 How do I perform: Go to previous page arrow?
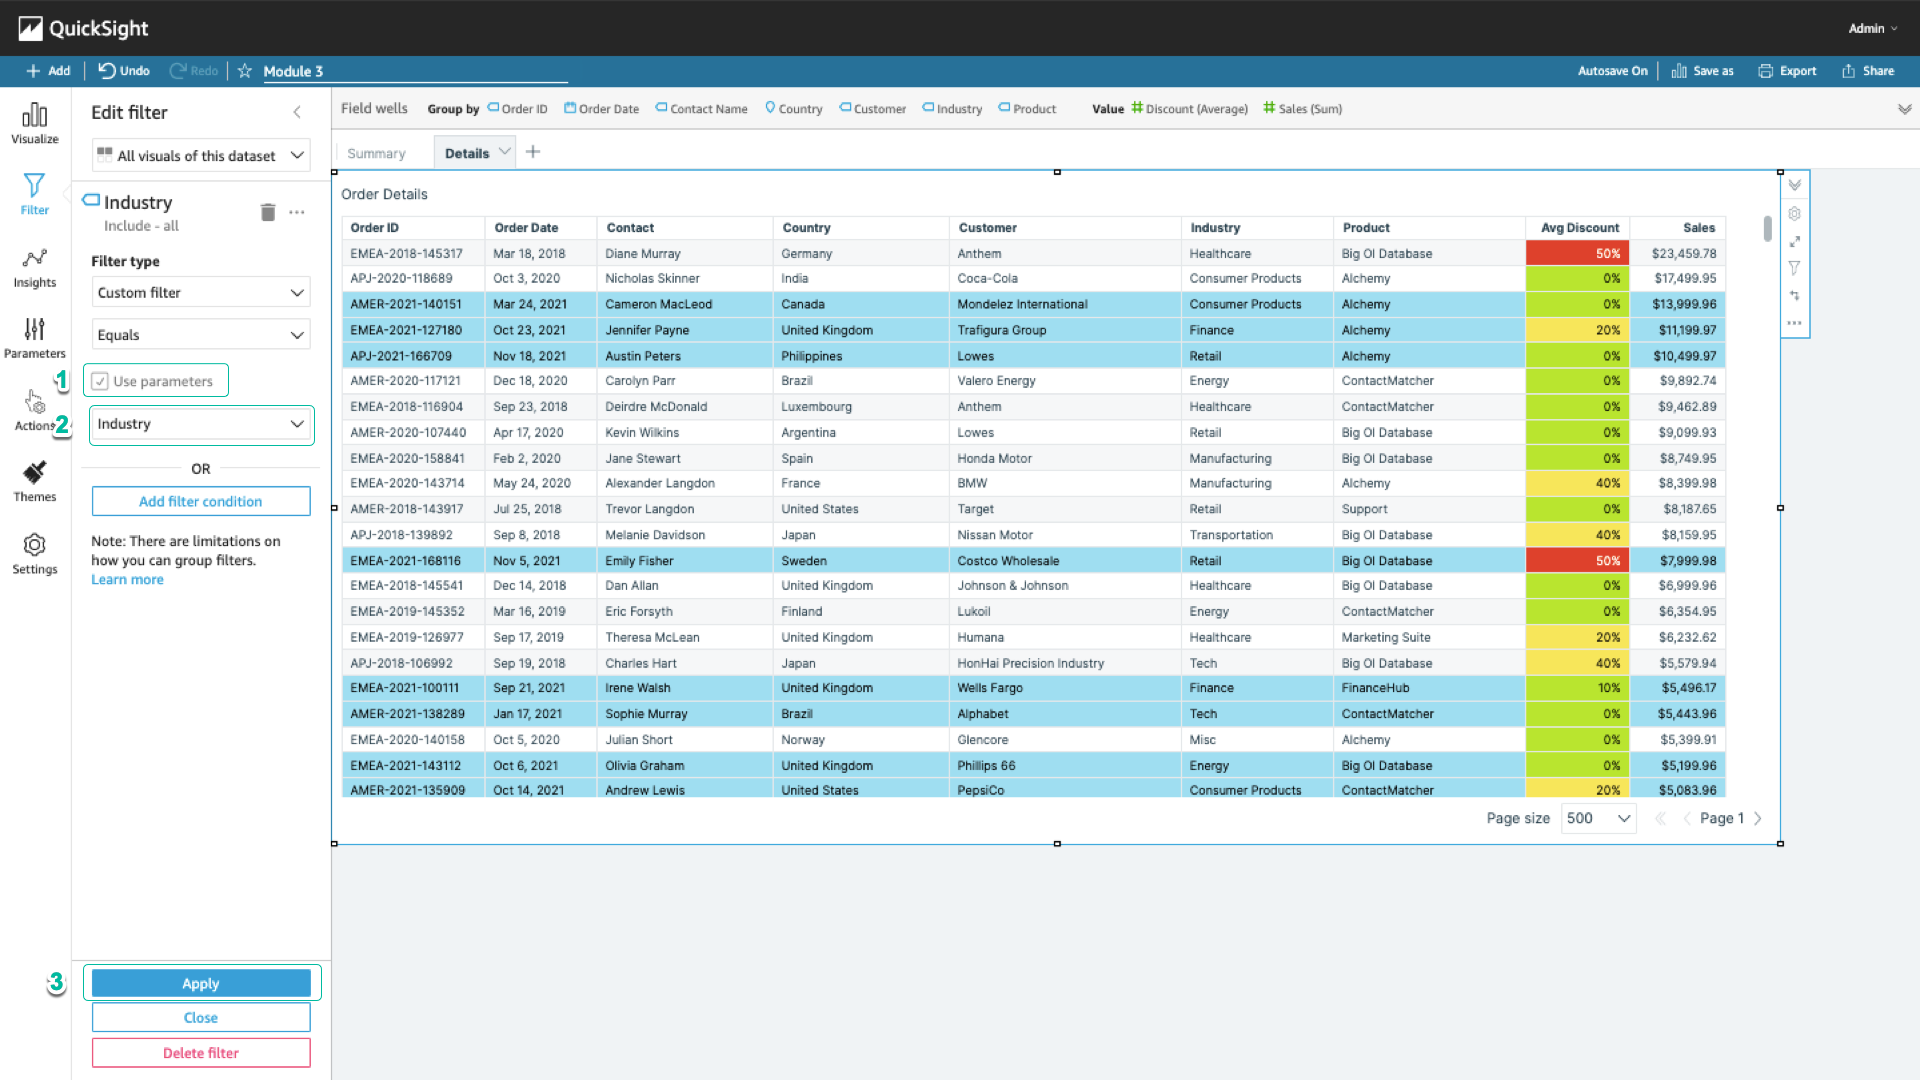tap(1687, 818)
